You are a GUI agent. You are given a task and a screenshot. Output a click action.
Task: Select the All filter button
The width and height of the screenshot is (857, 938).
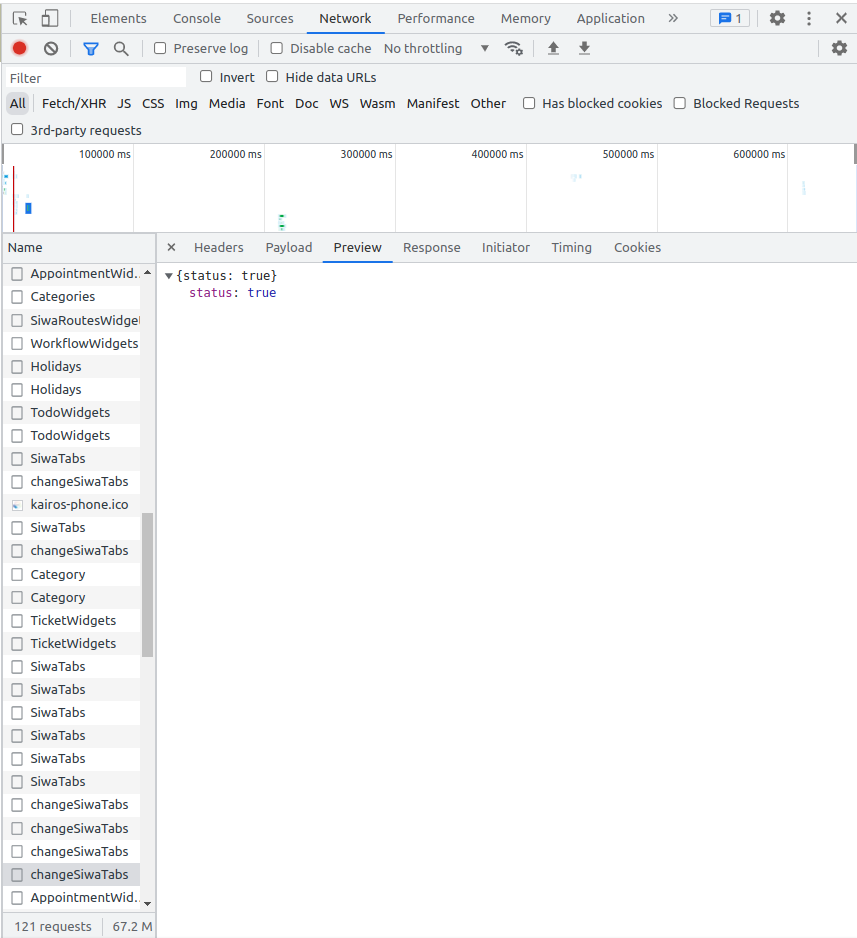click(18, 103)
